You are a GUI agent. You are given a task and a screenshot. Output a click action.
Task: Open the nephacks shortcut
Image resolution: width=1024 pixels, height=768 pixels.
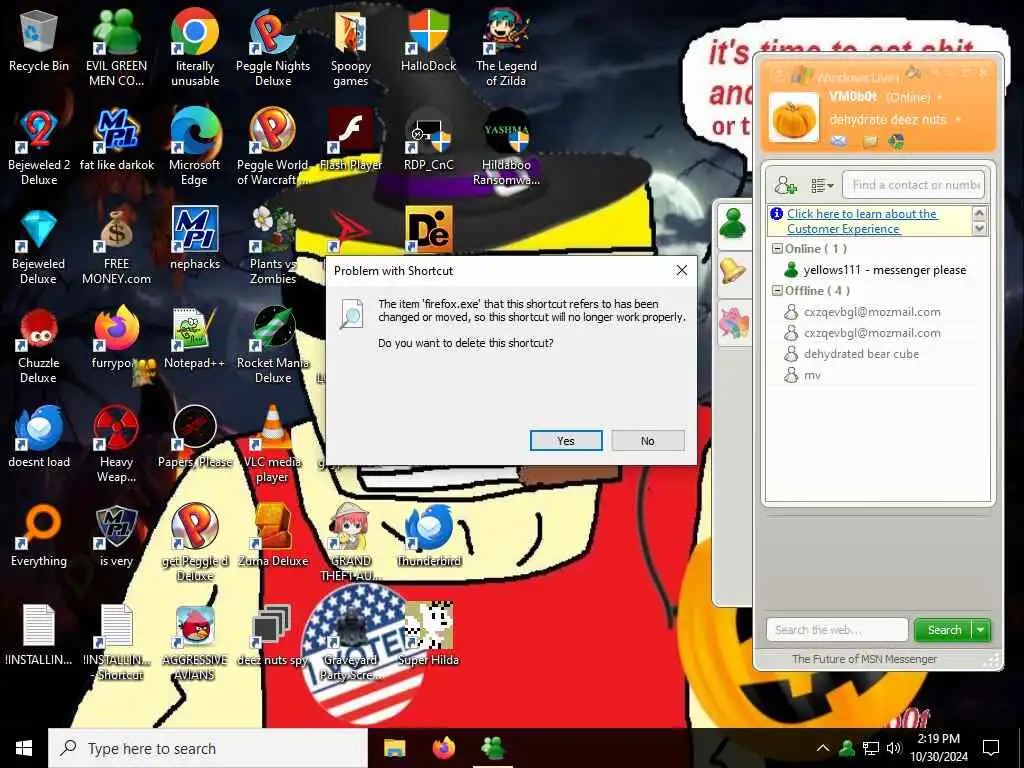[x=195, y=239]
